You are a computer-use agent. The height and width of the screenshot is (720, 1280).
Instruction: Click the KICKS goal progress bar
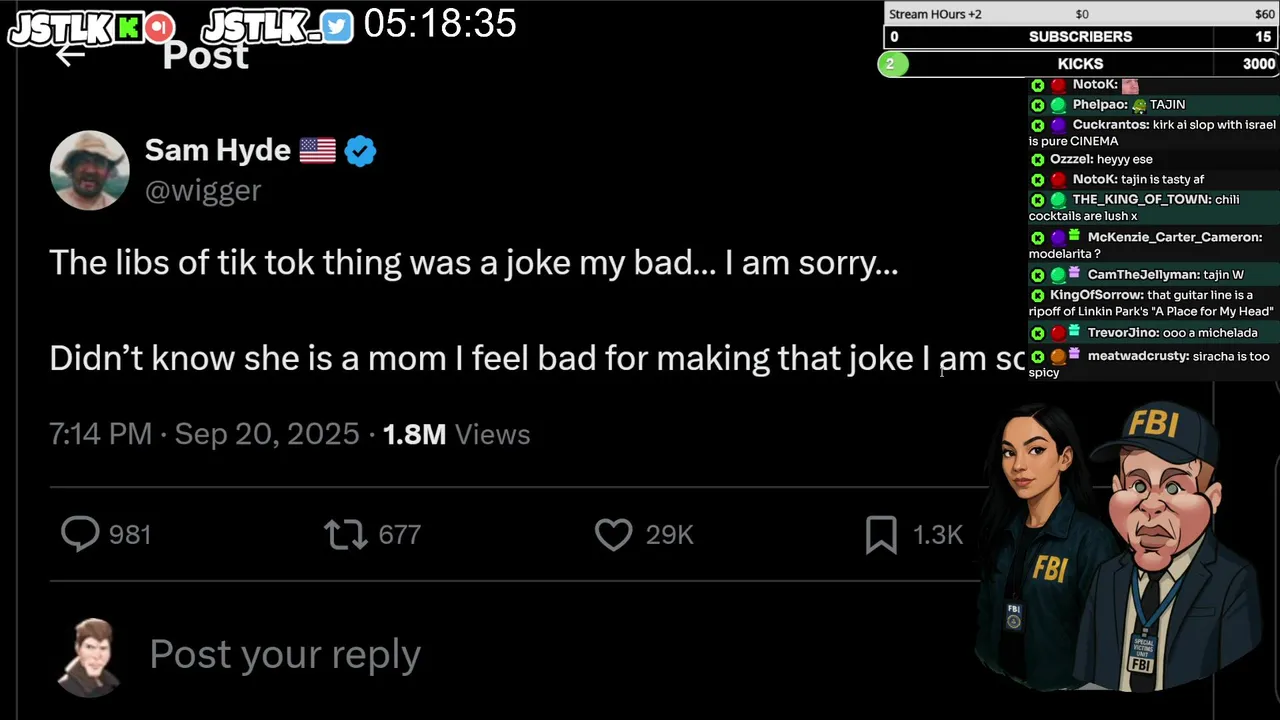[1080, 64]
